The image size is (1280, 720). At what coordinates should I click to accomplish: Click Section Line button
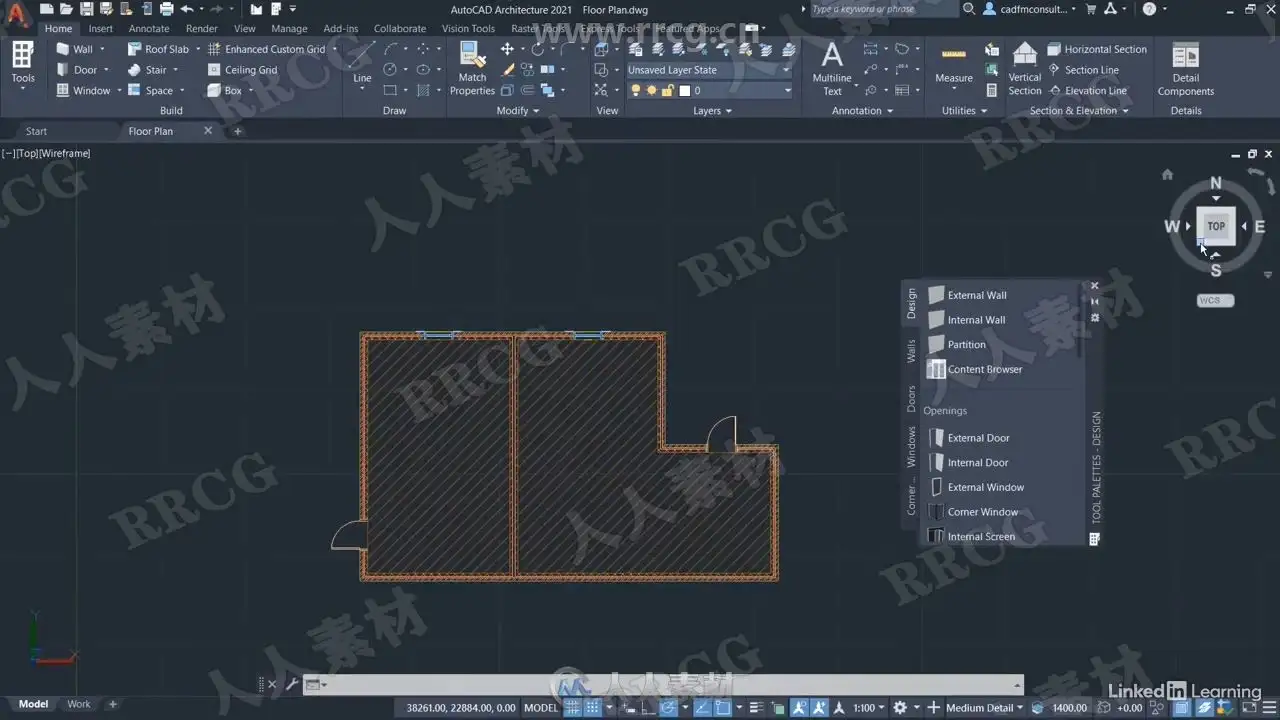point(1083,70)
